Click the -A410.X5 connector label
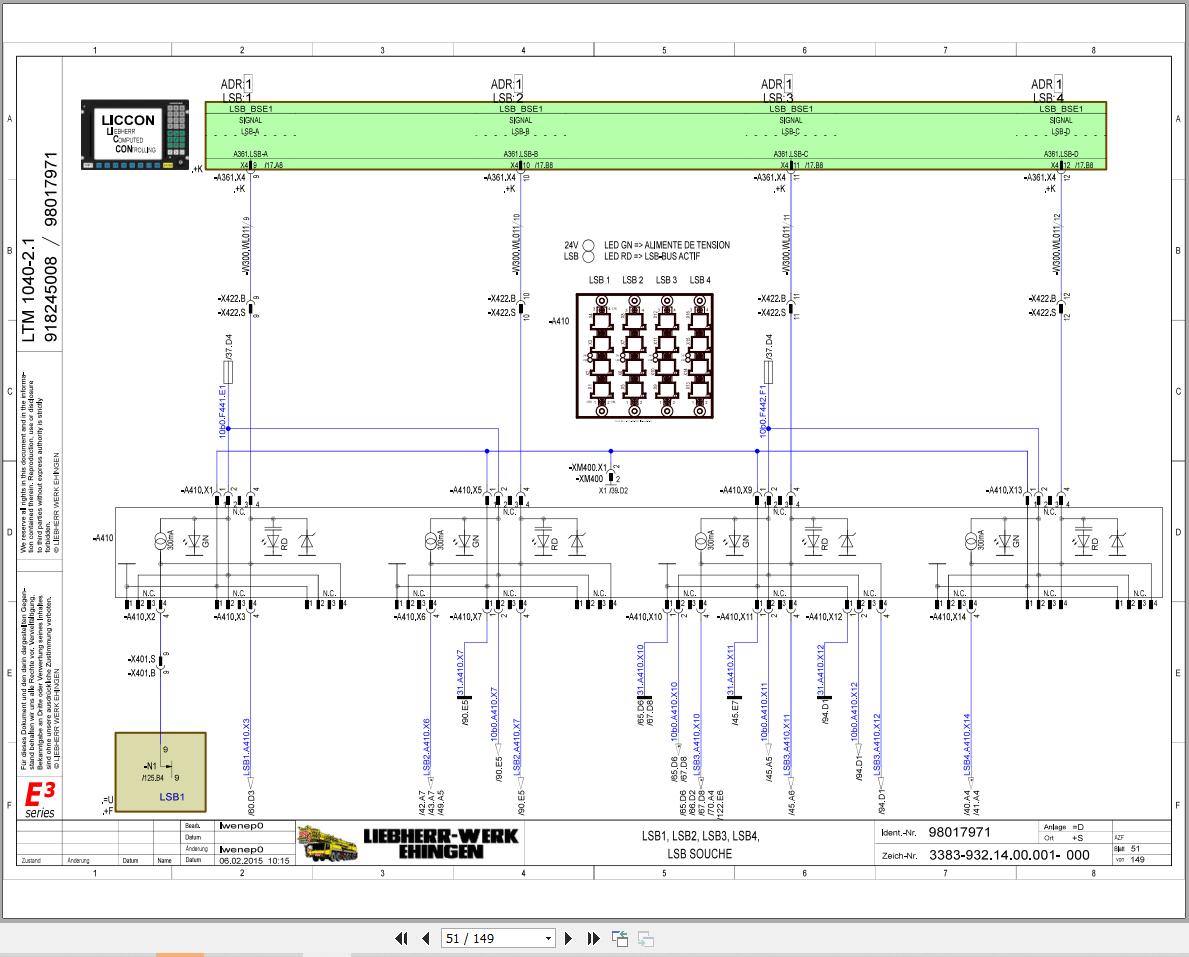Viewport: 1189px width, 957px height. tap(466, 491)
